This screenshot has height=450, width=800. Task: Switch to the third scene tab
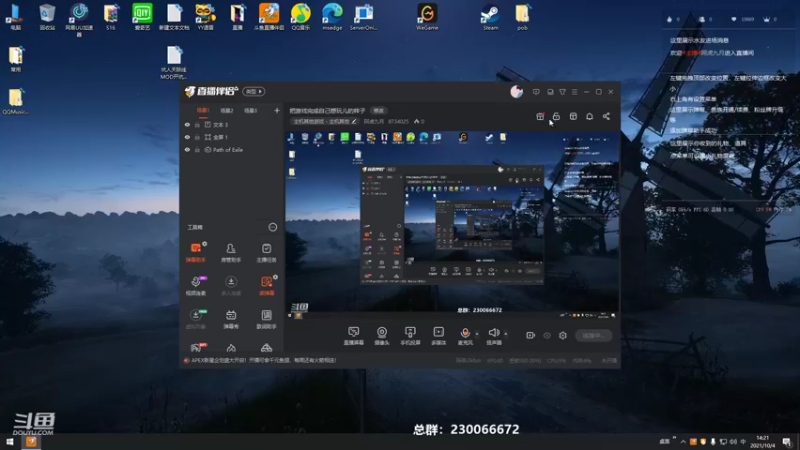[x=251, y=110]
